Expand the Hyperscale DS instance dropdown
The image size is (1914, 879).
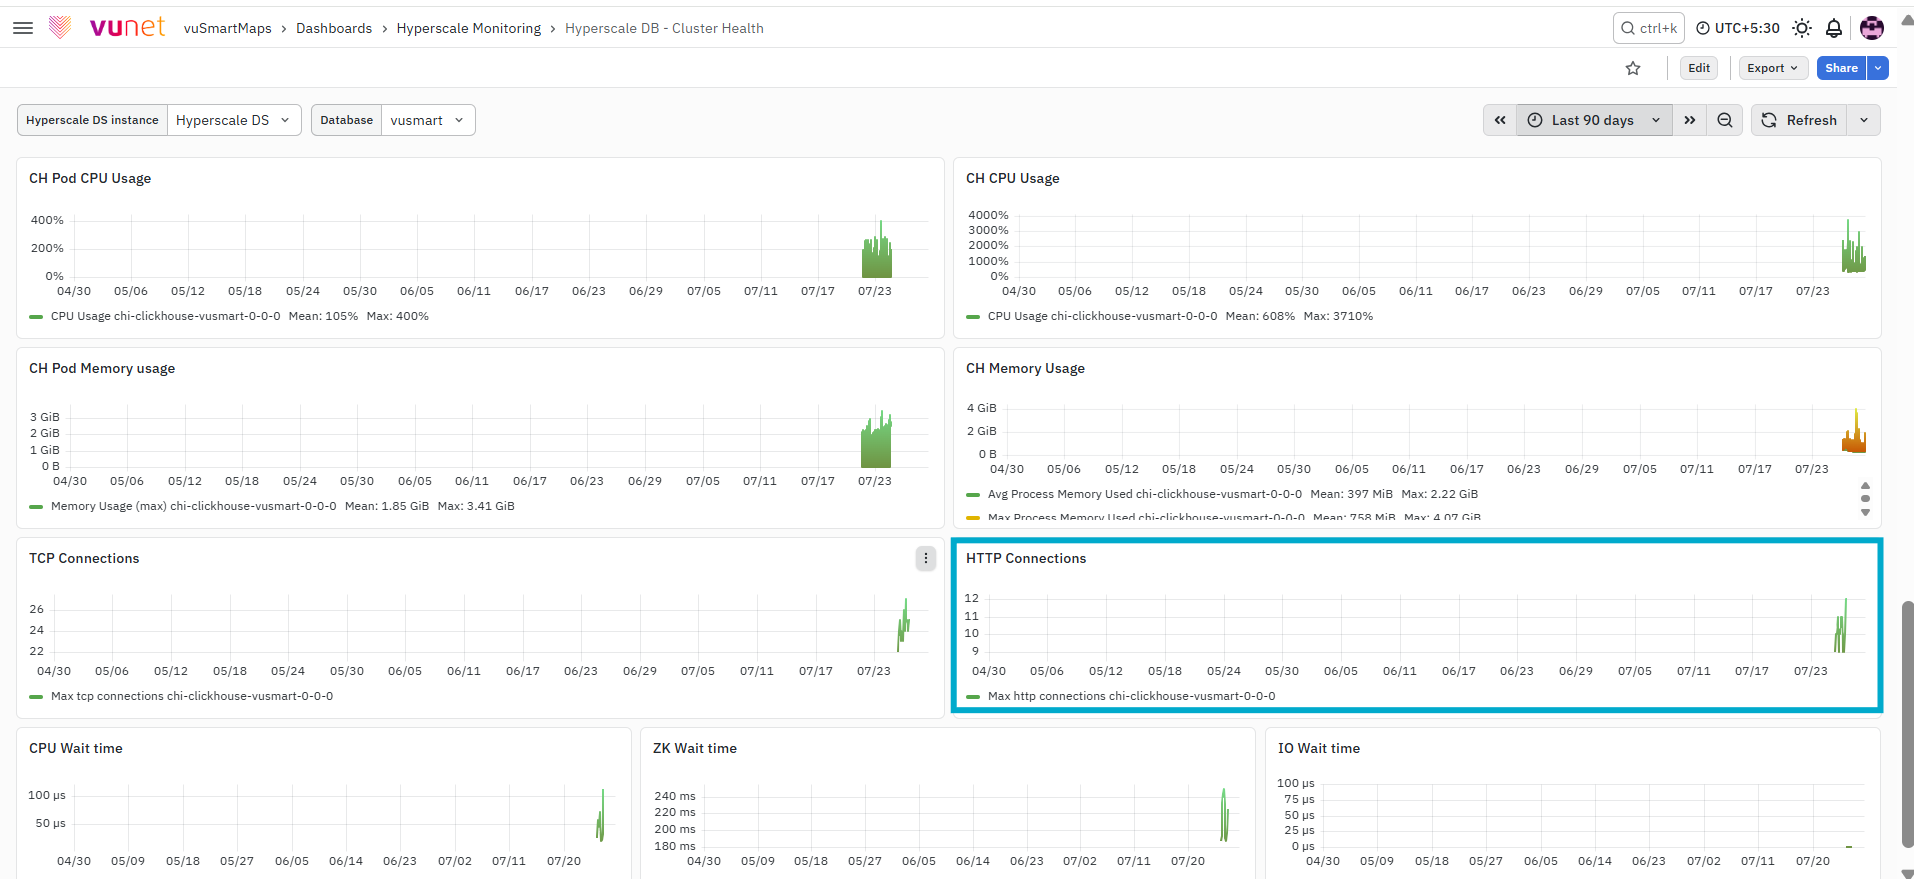(x=234, y=120)
